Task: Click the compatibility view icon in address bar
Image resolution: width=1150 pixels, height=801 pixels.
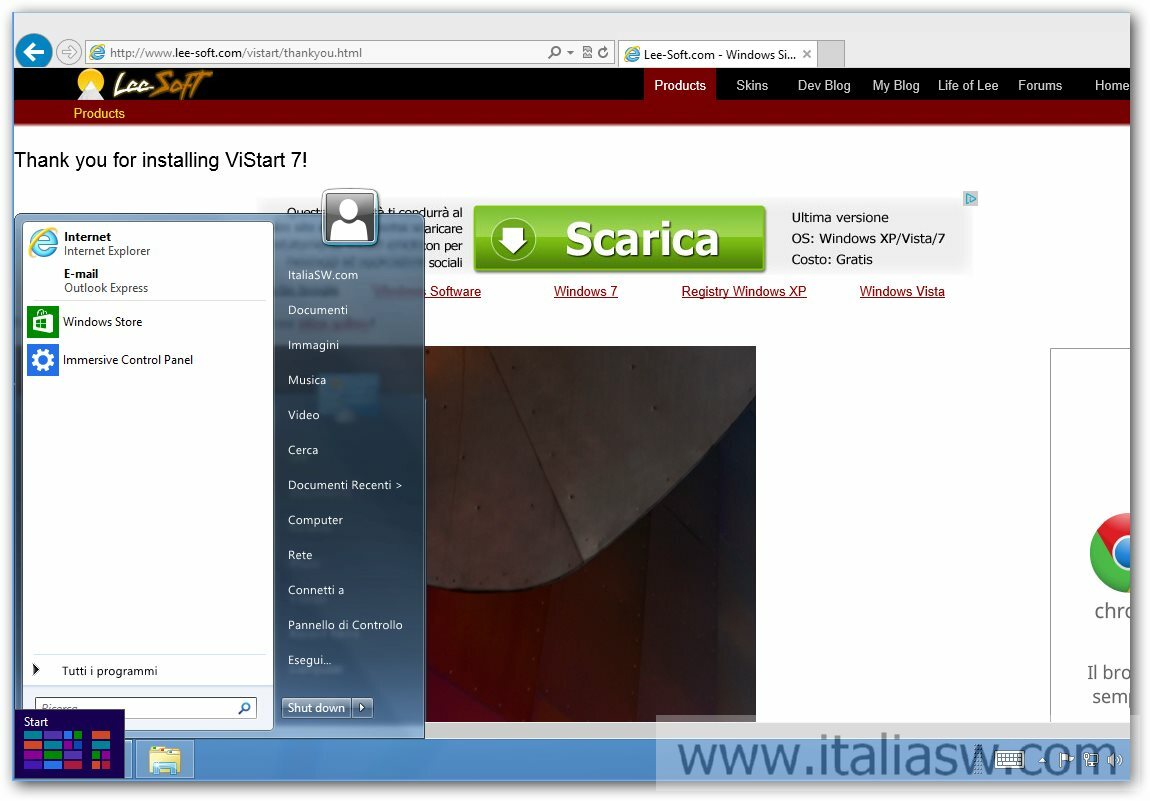Action: point(587,52)
